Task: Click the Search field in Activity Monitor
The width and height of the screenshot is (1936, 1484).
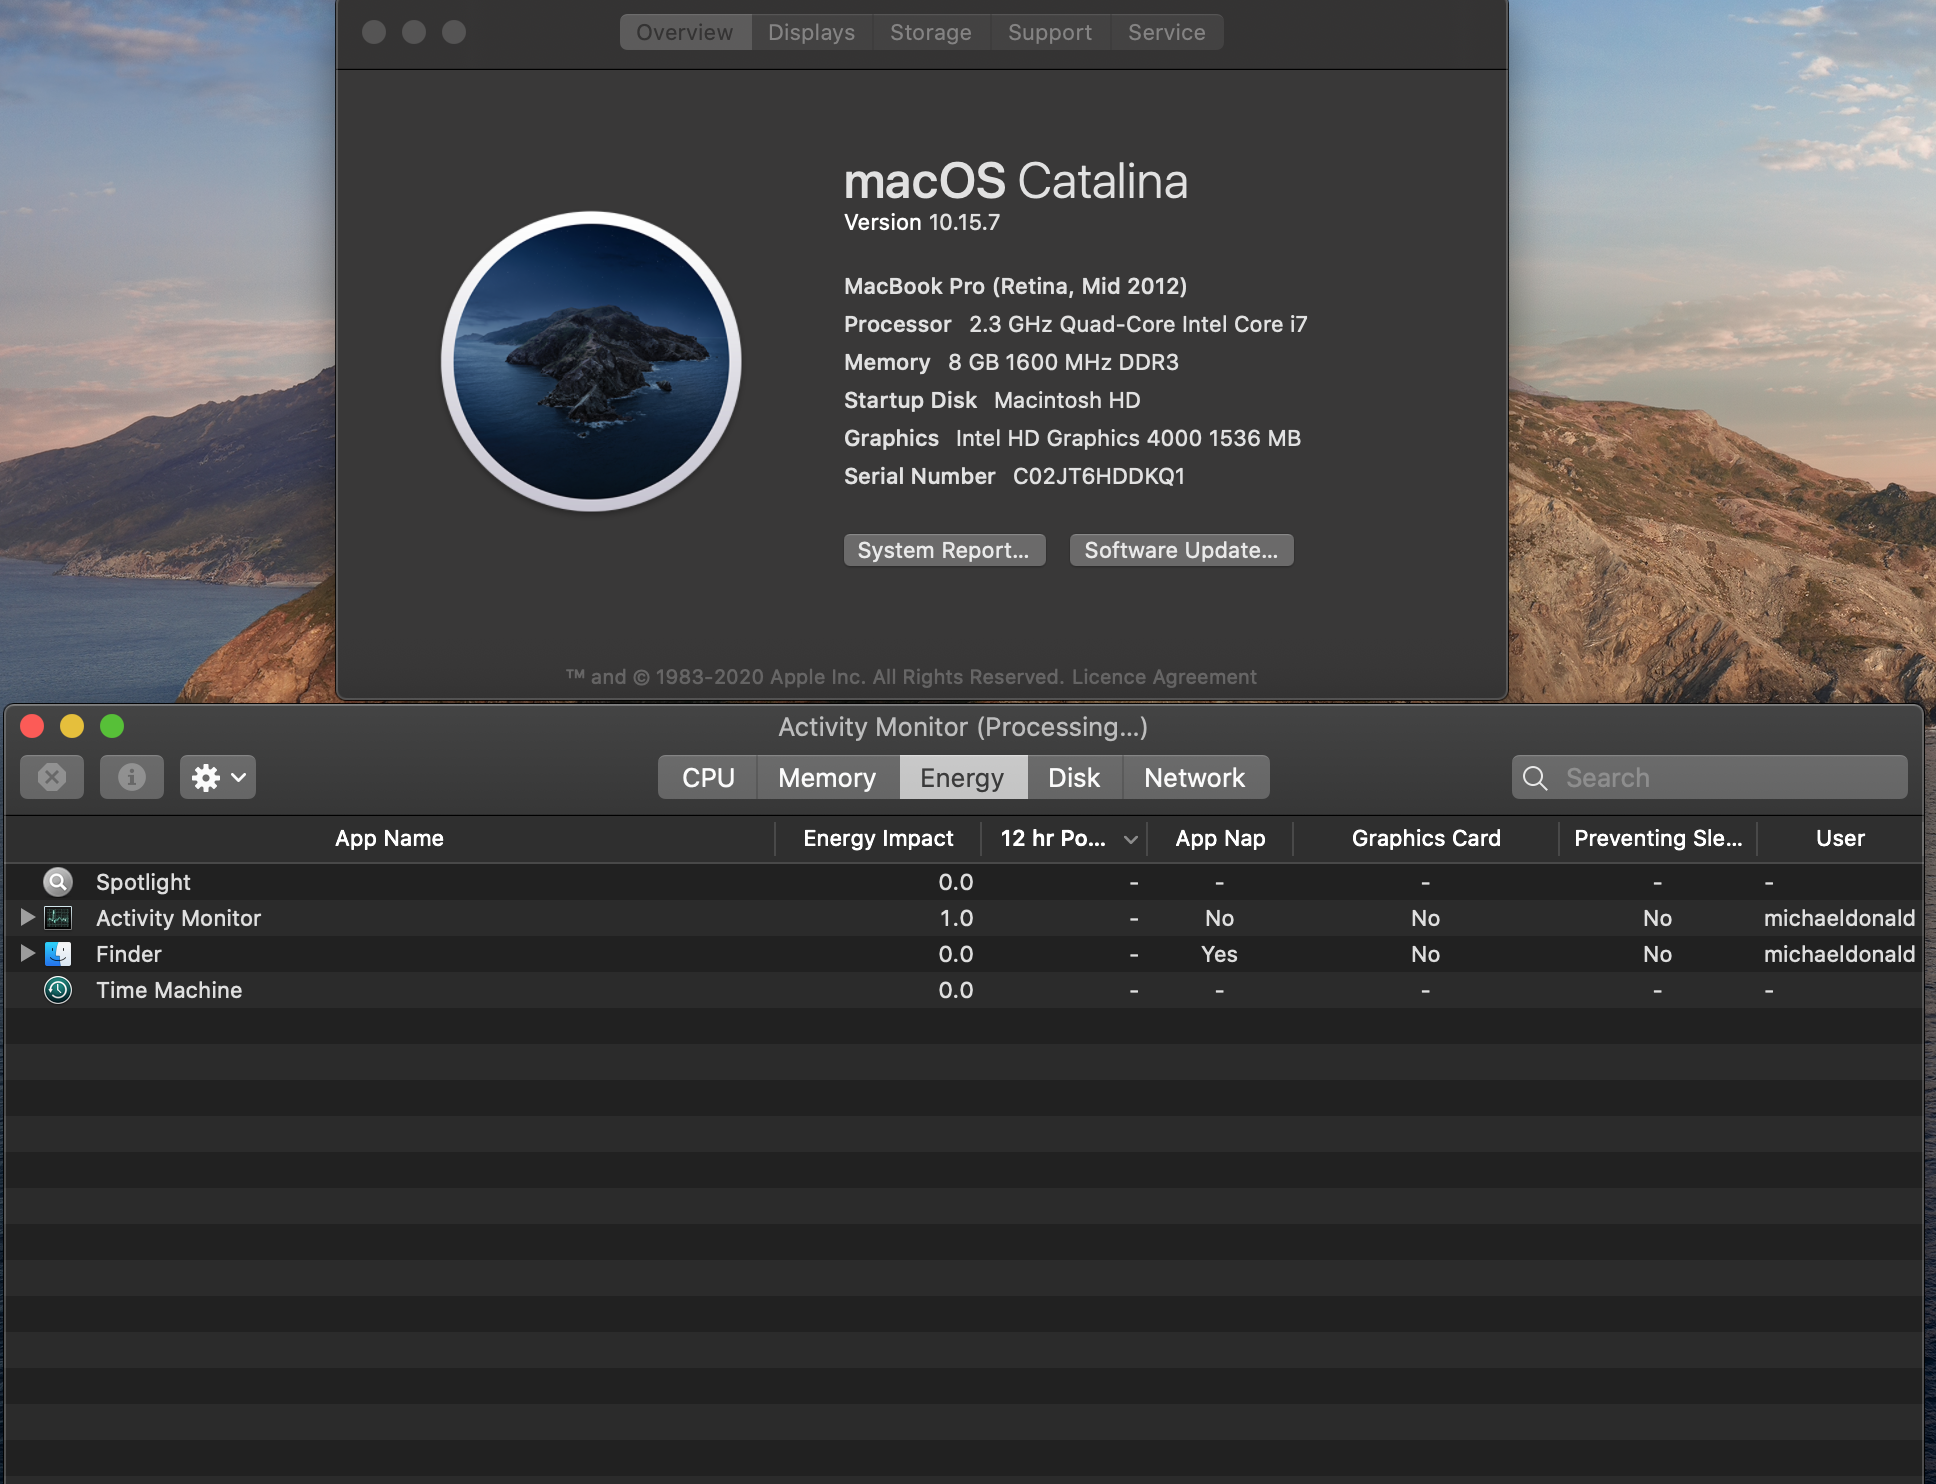Action: pyautogui.click(x=1710, y=778)
